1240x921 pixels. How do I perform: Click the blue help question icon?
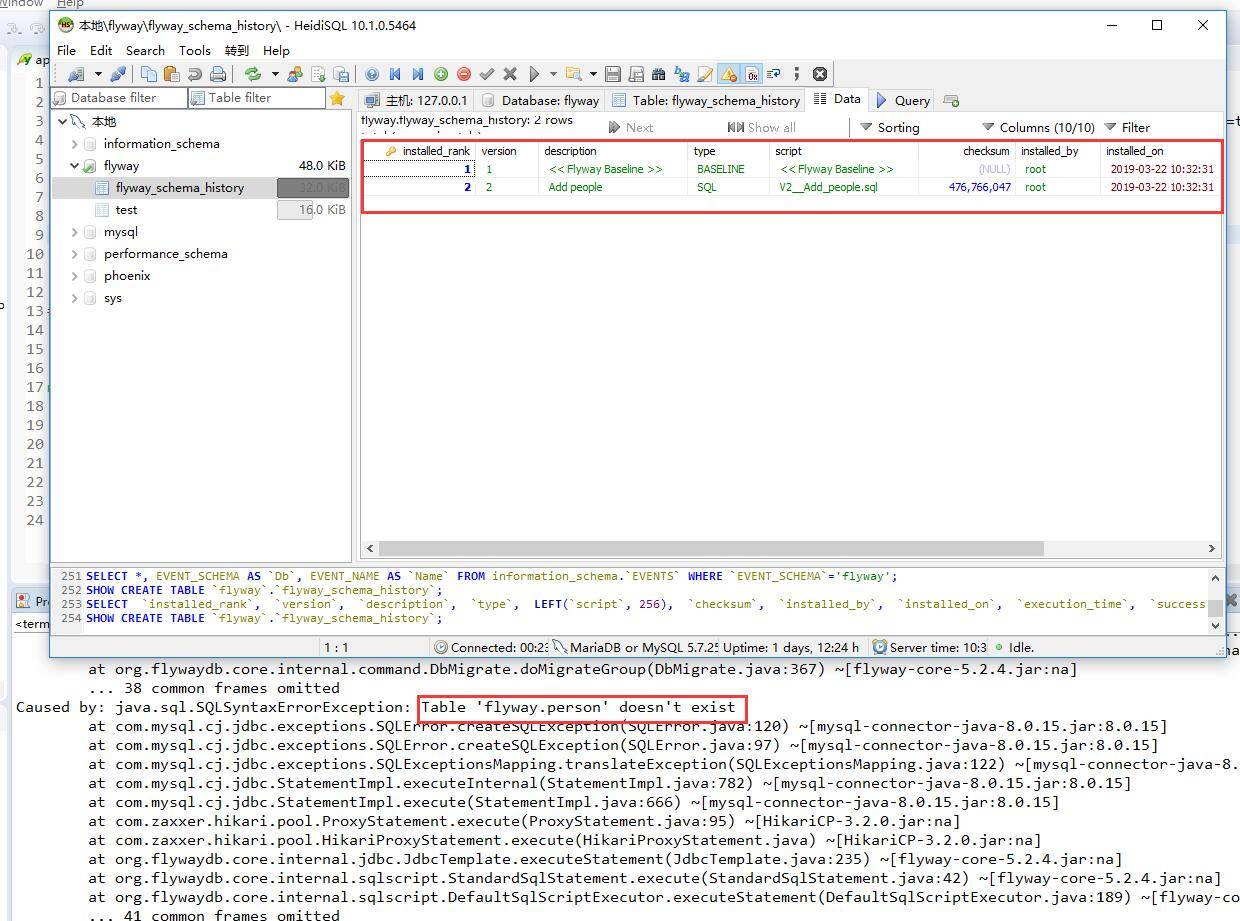click(x=372, y=74)
